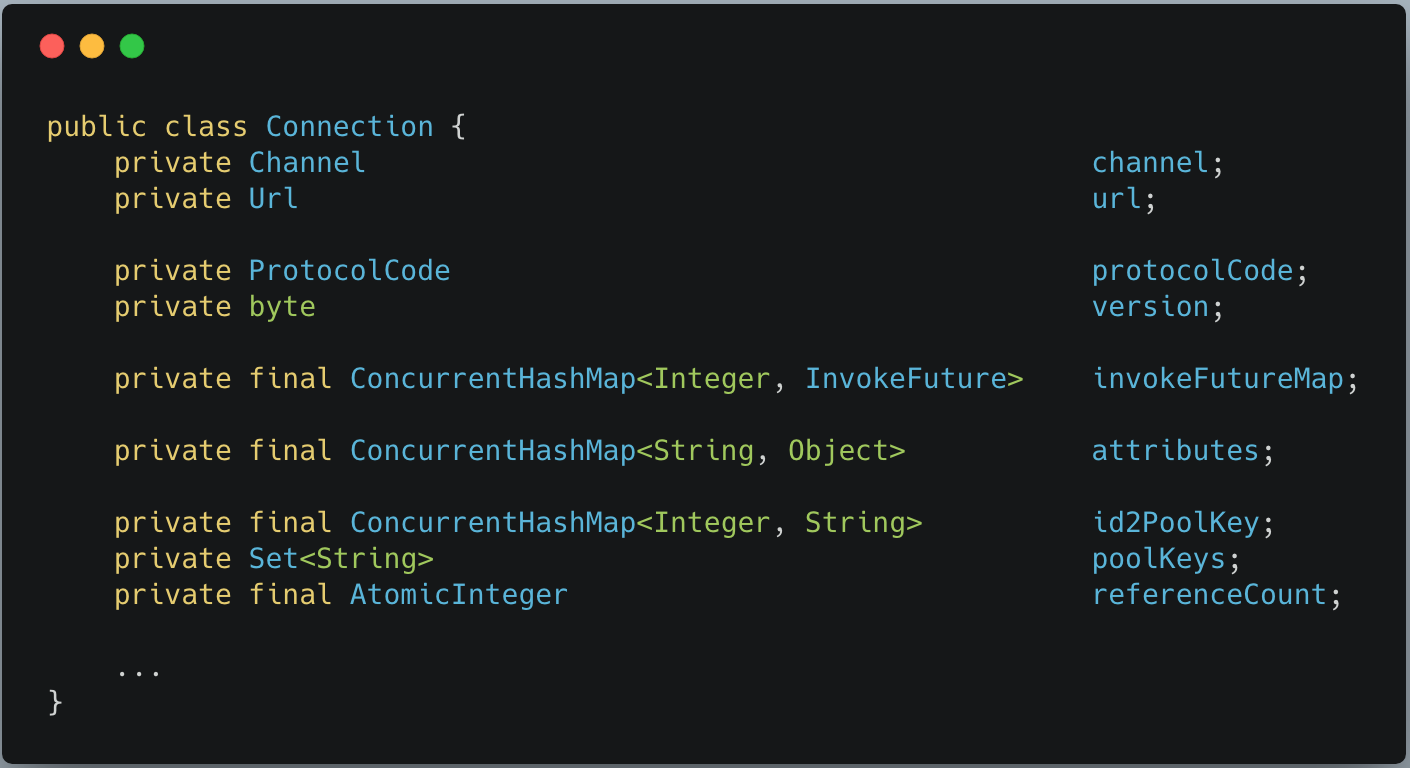The height and width of the screenshot is (768, 1410).
Task: Click the green maximize dot
Action: (x=132, y=46)
